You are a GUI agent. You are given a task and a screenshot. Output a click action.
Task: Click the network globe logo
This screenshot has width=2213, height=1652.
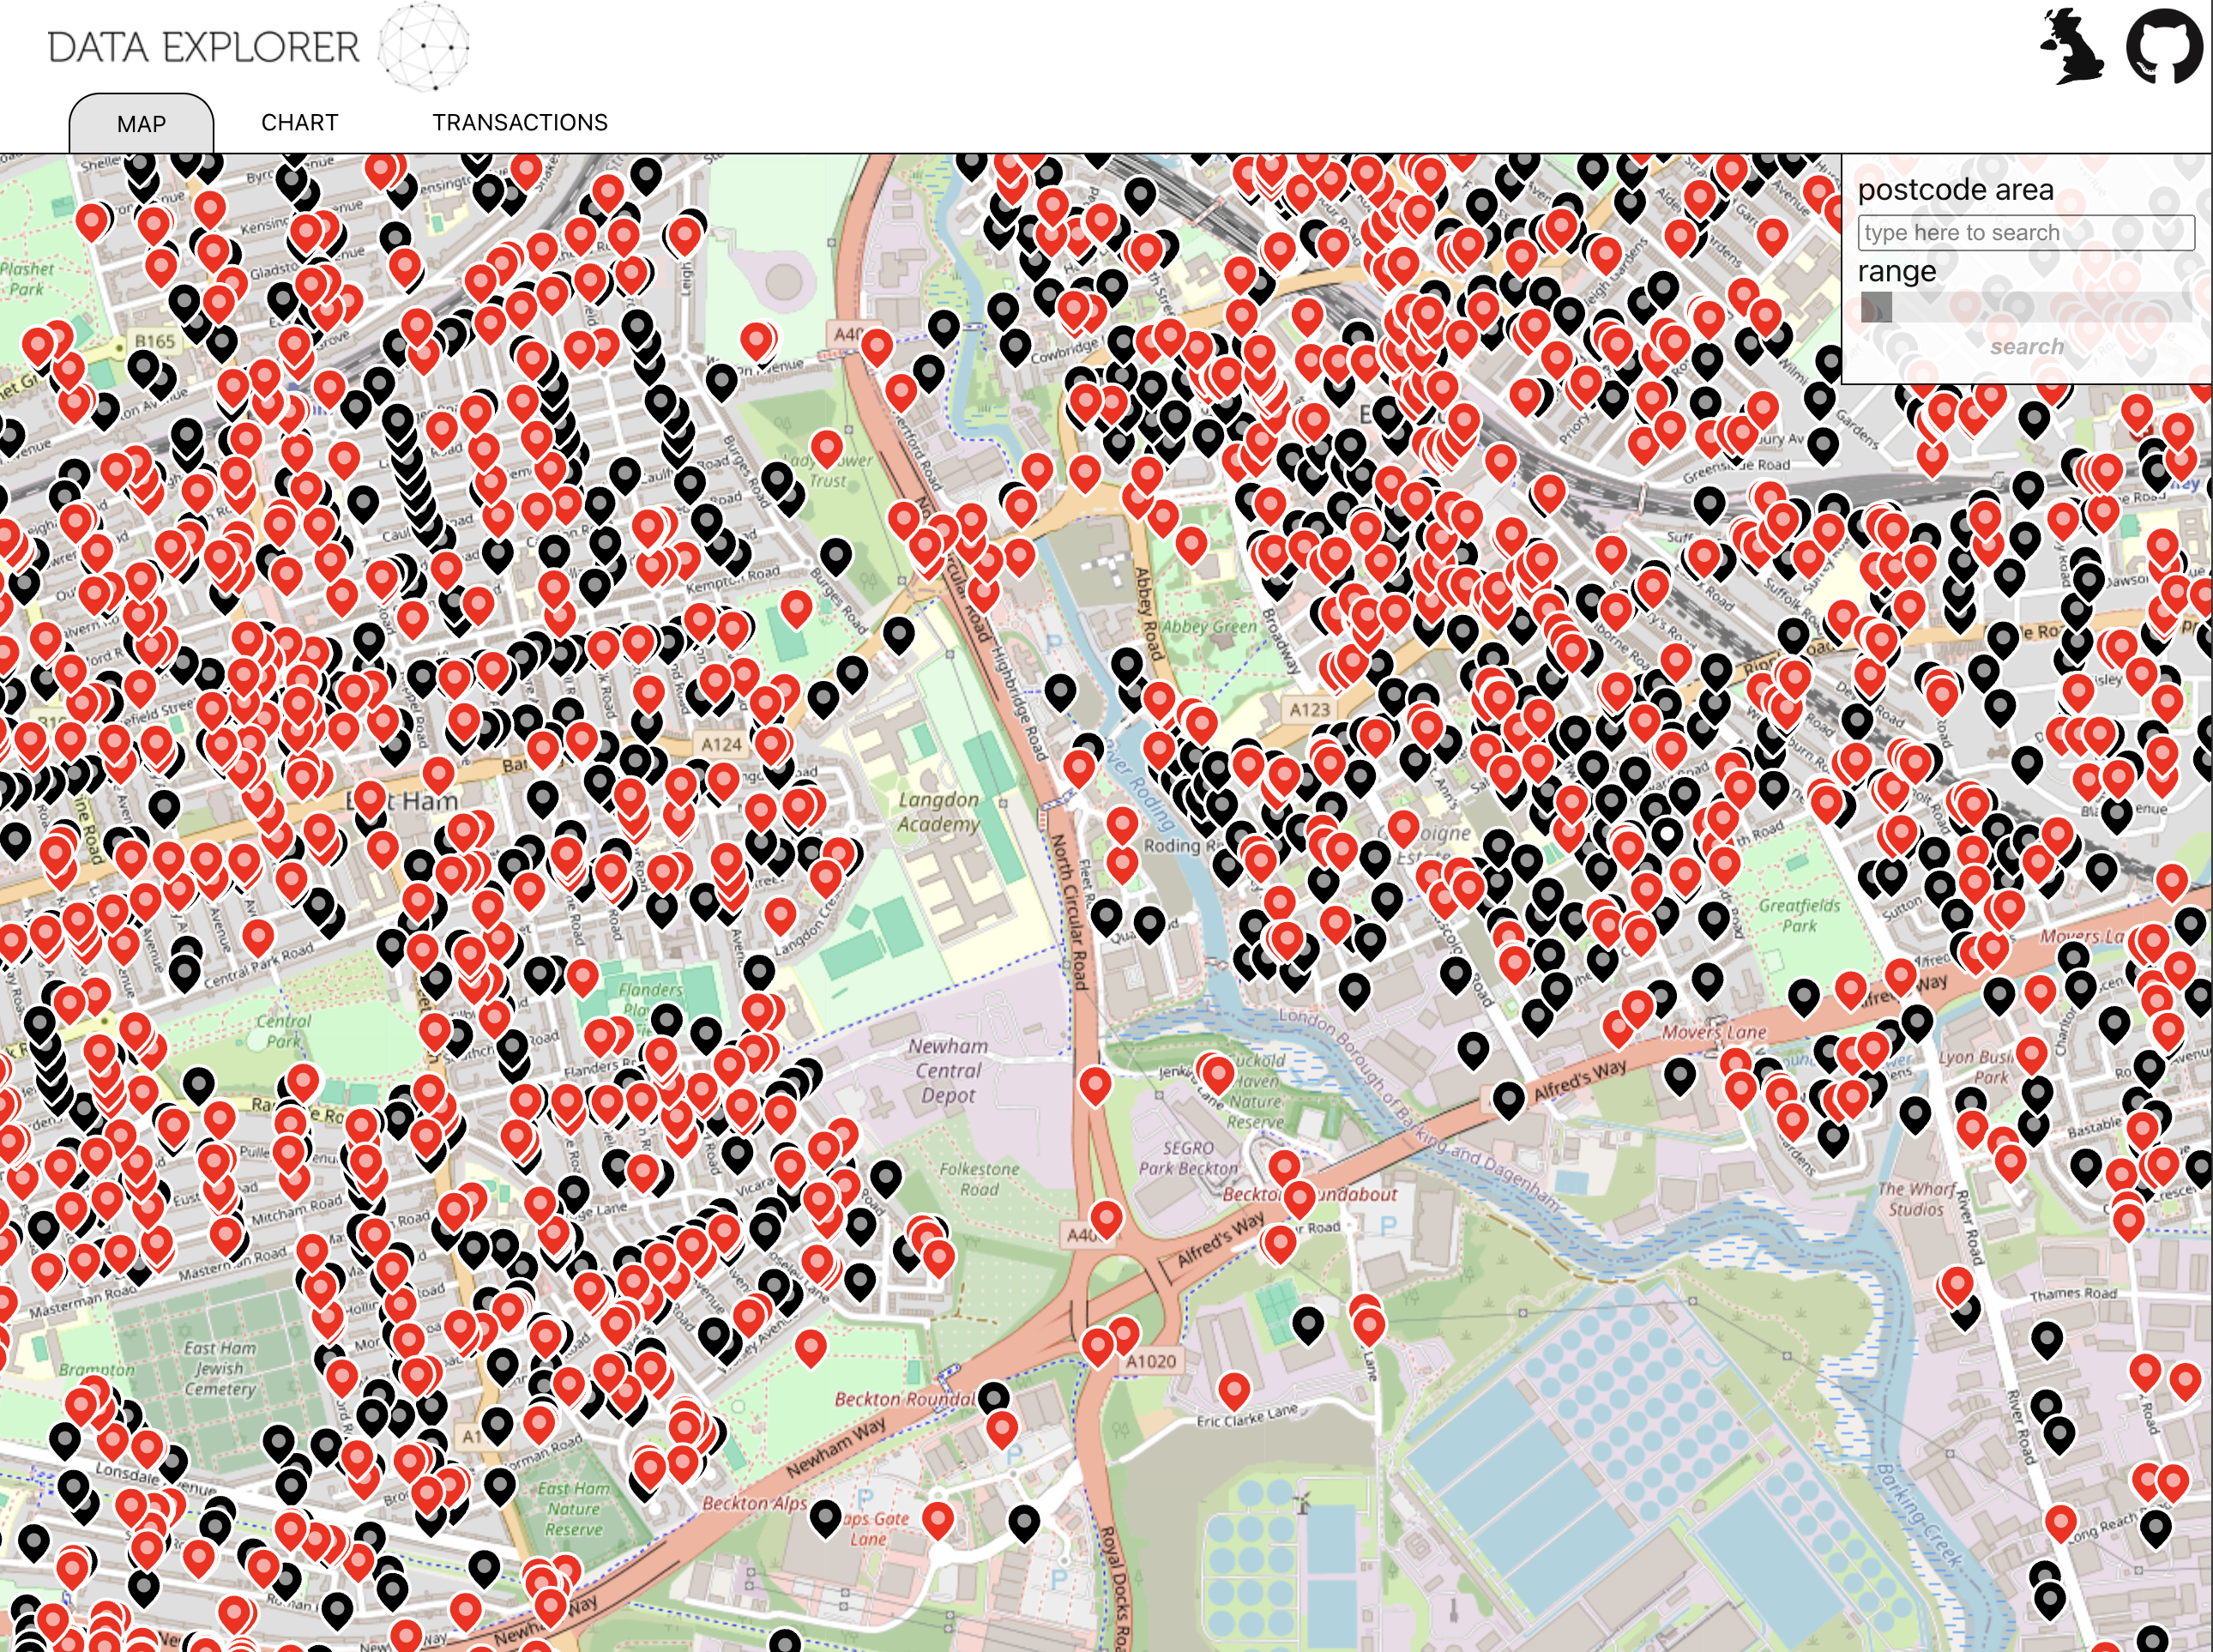(x=424, y=46)
